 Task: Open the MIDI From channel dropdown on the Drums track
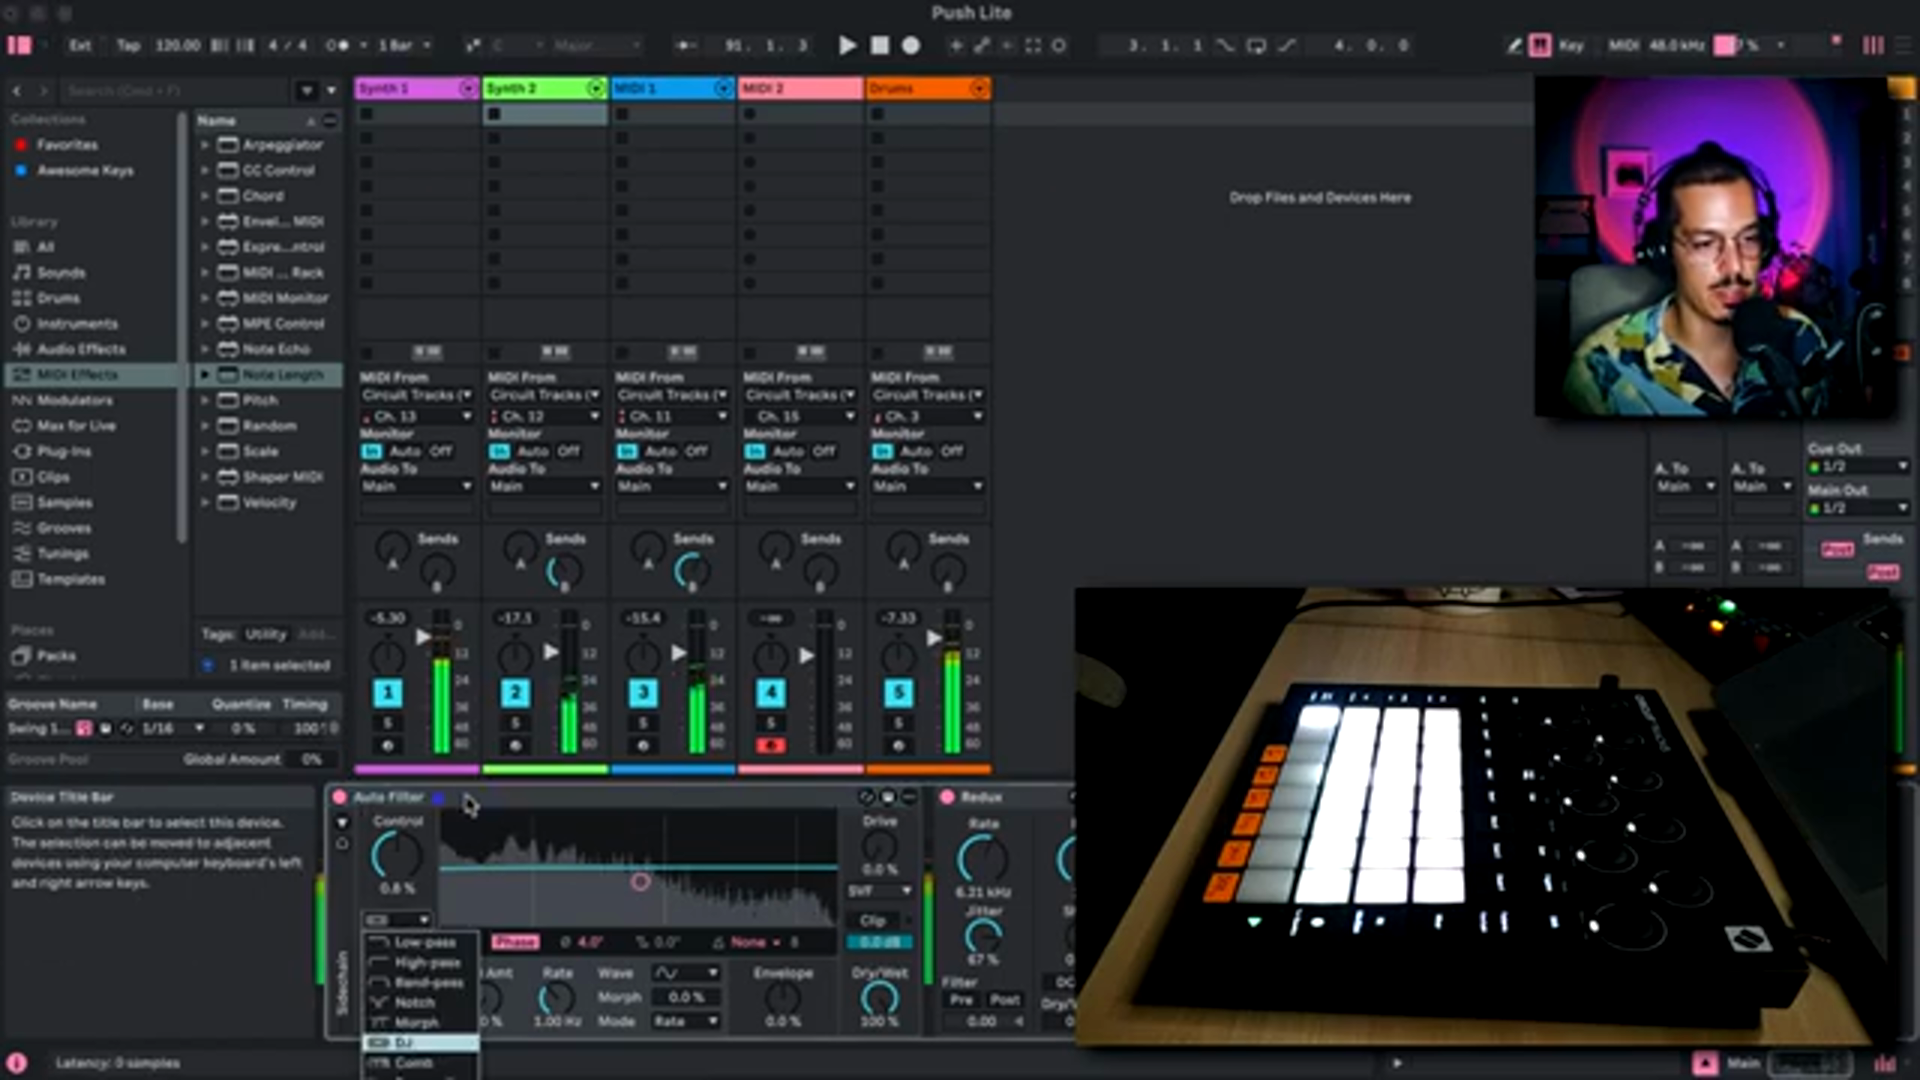[927, 415]
